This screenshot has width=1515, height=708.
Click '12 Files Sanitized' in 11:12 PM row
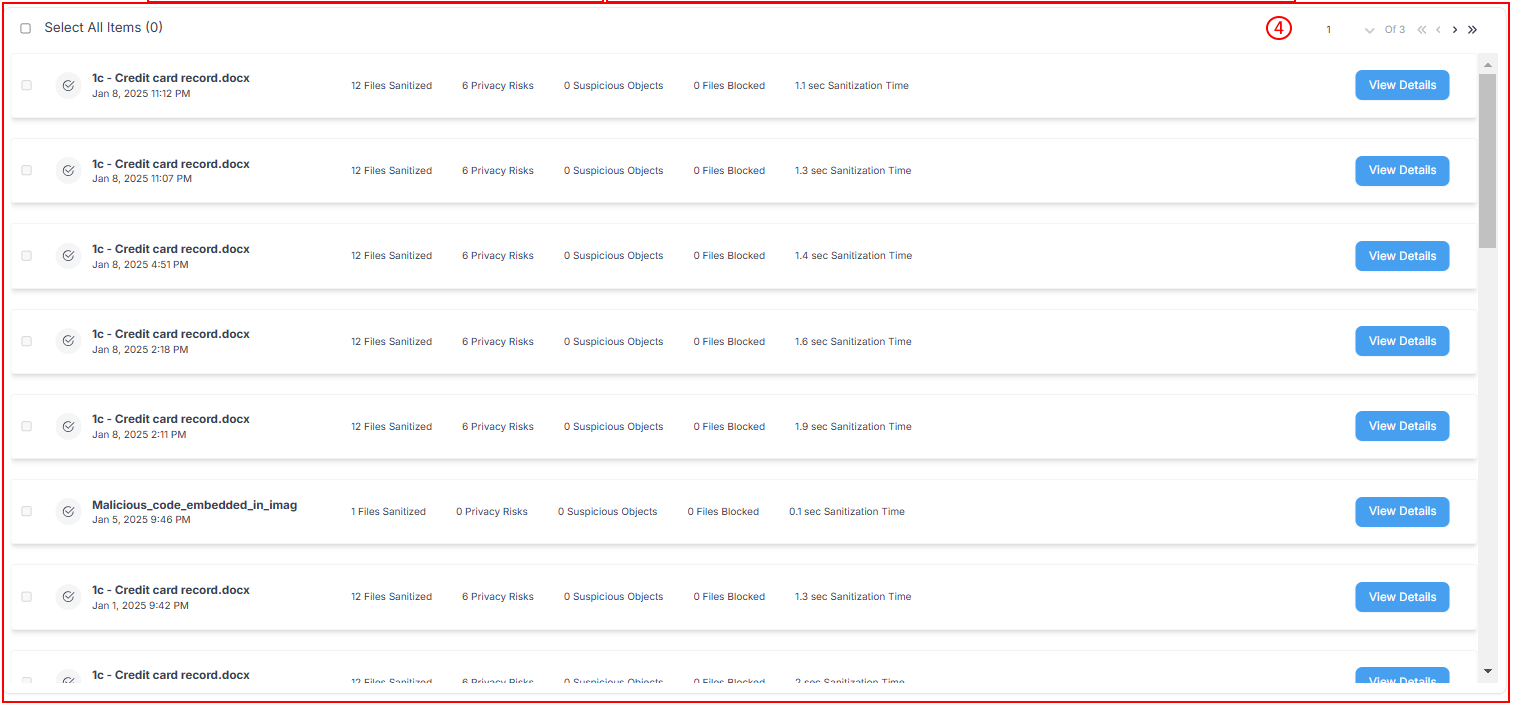392,86
